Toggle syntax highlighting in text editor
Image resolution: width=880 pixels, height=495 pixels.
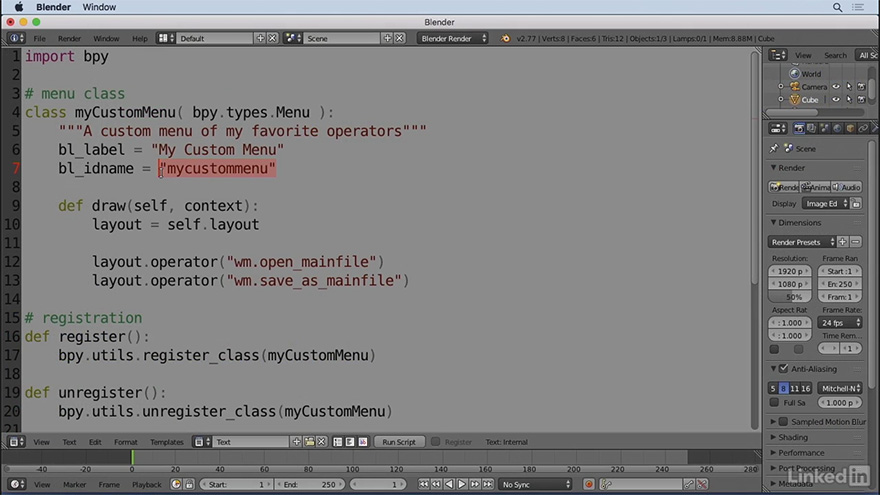pyautogui.click(x=363, y=442)
